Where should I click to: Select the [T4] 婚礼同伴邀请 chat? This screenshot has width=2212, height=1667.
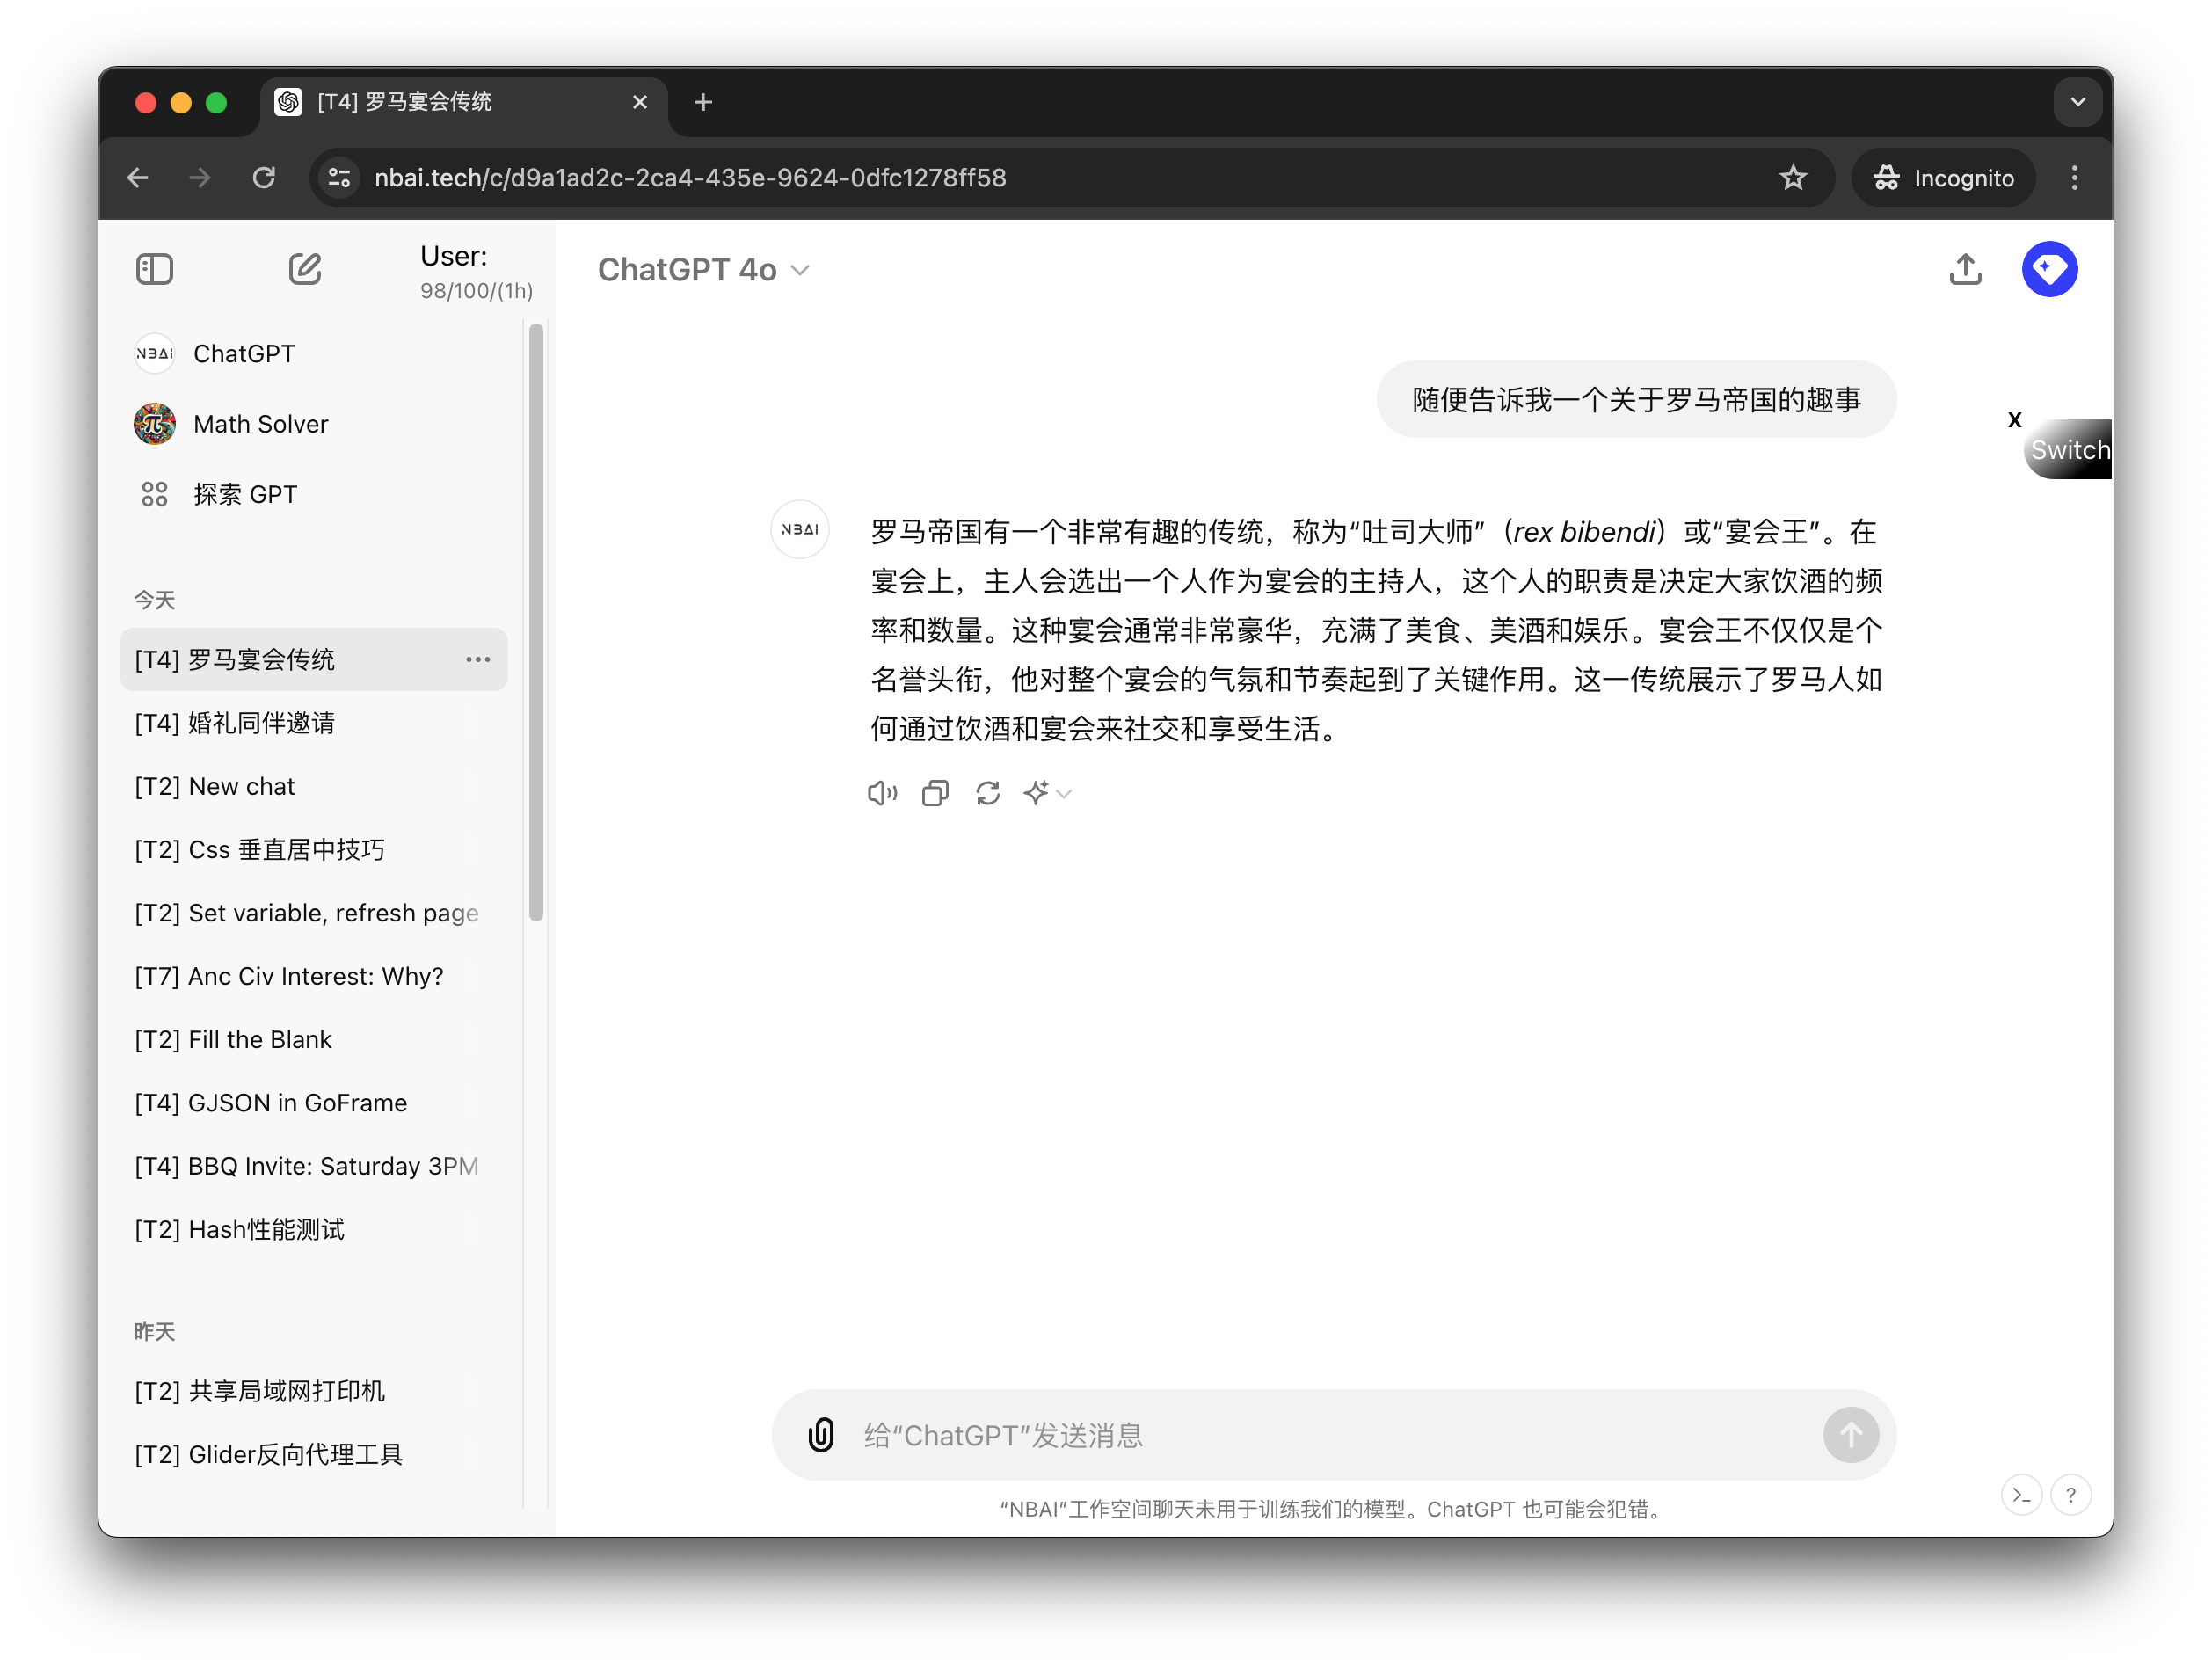pos(314,723)
